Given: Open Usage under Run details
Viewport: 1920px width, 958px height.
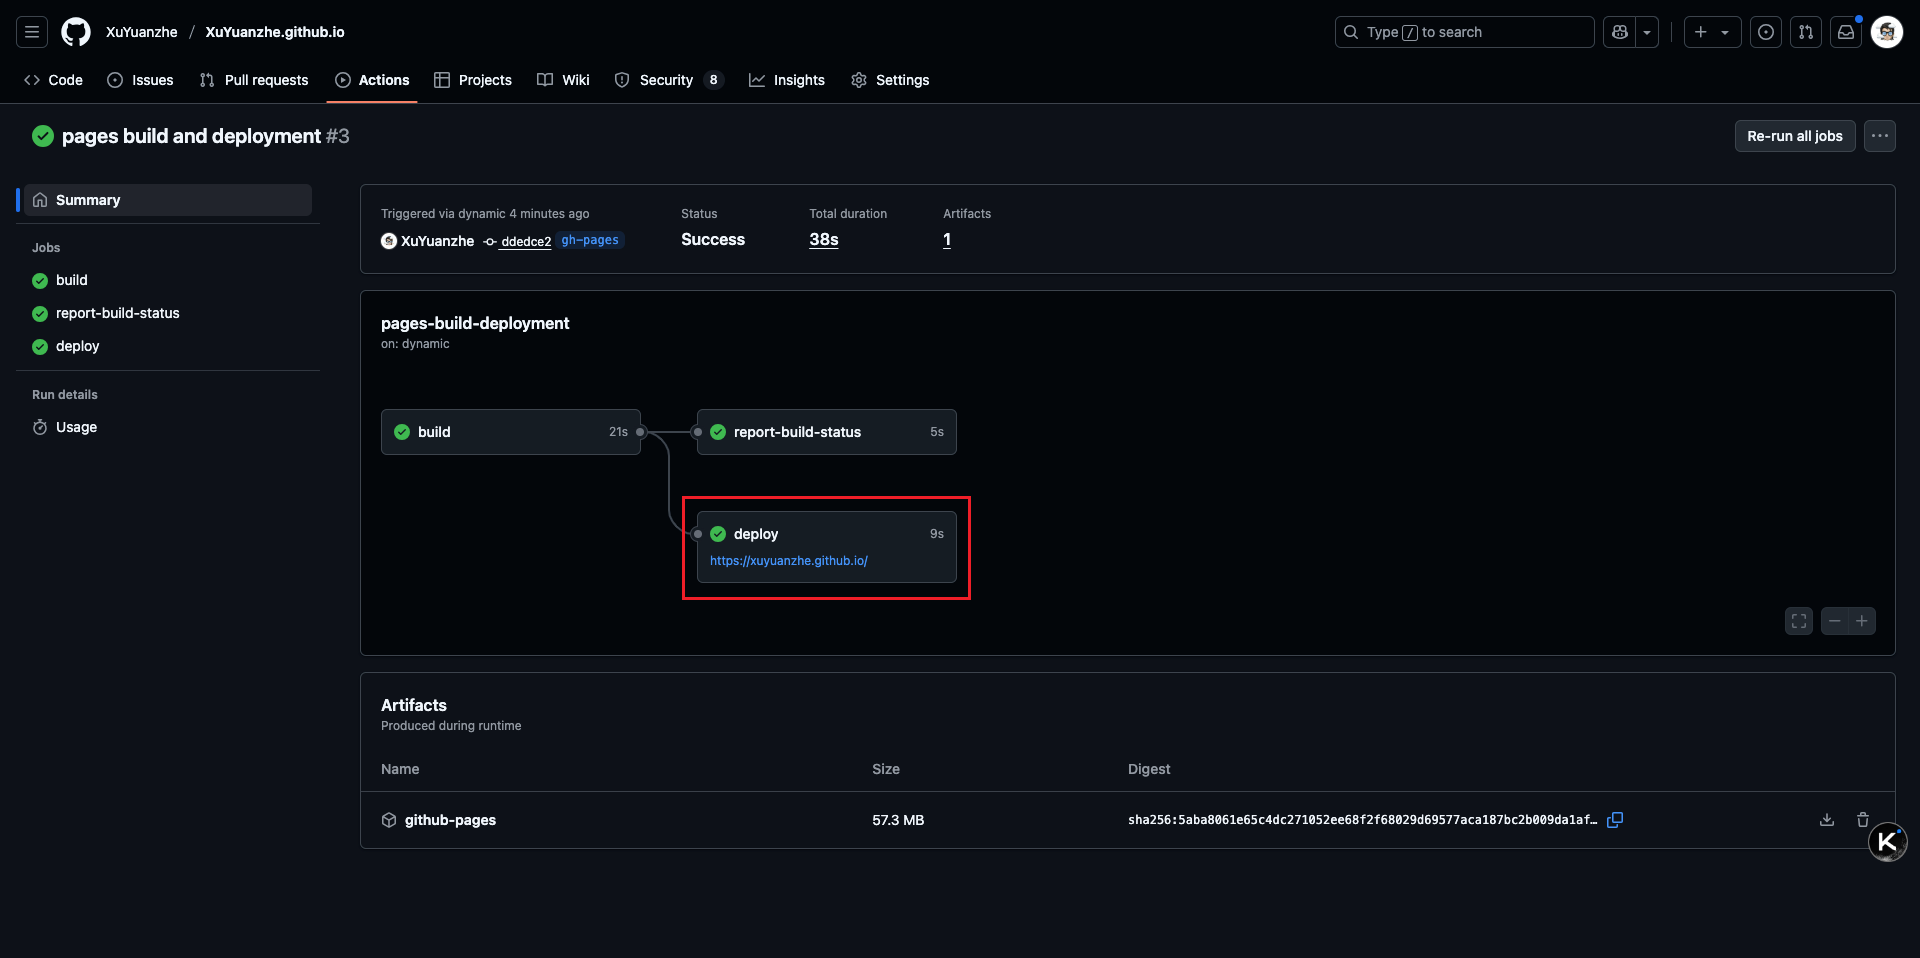Looking at the screenshot, I should (x=168, y=427).
